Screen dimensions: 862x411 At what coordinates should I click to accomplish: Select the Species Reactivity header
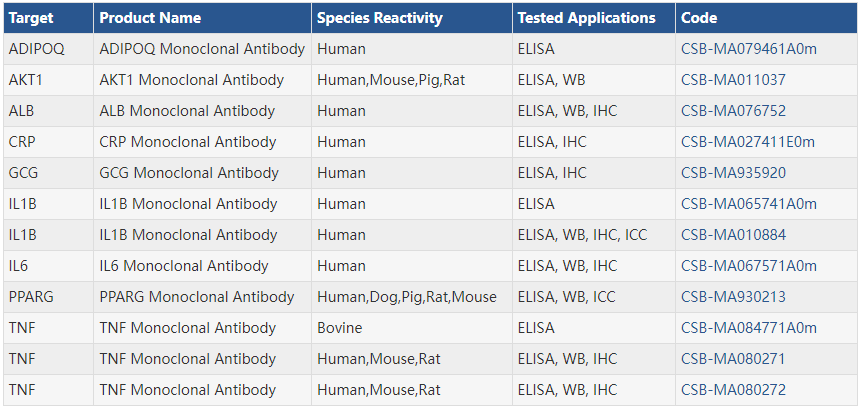tap(380, 18)
